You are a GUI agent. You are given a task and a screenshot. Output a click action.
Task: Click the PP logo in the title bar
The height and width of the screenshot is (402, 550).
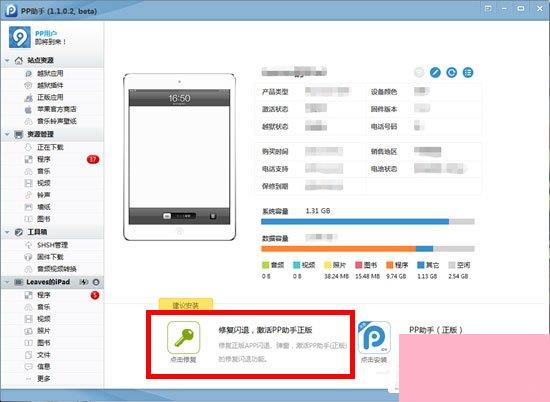tap(11, 10)
